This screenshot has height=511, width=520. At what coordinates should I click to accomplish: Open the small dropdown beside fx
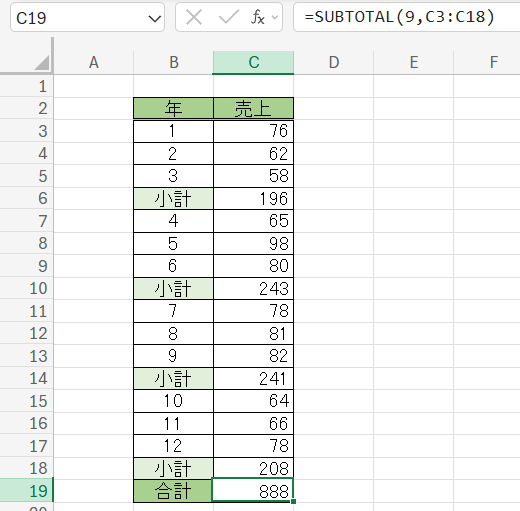(275, 17)
